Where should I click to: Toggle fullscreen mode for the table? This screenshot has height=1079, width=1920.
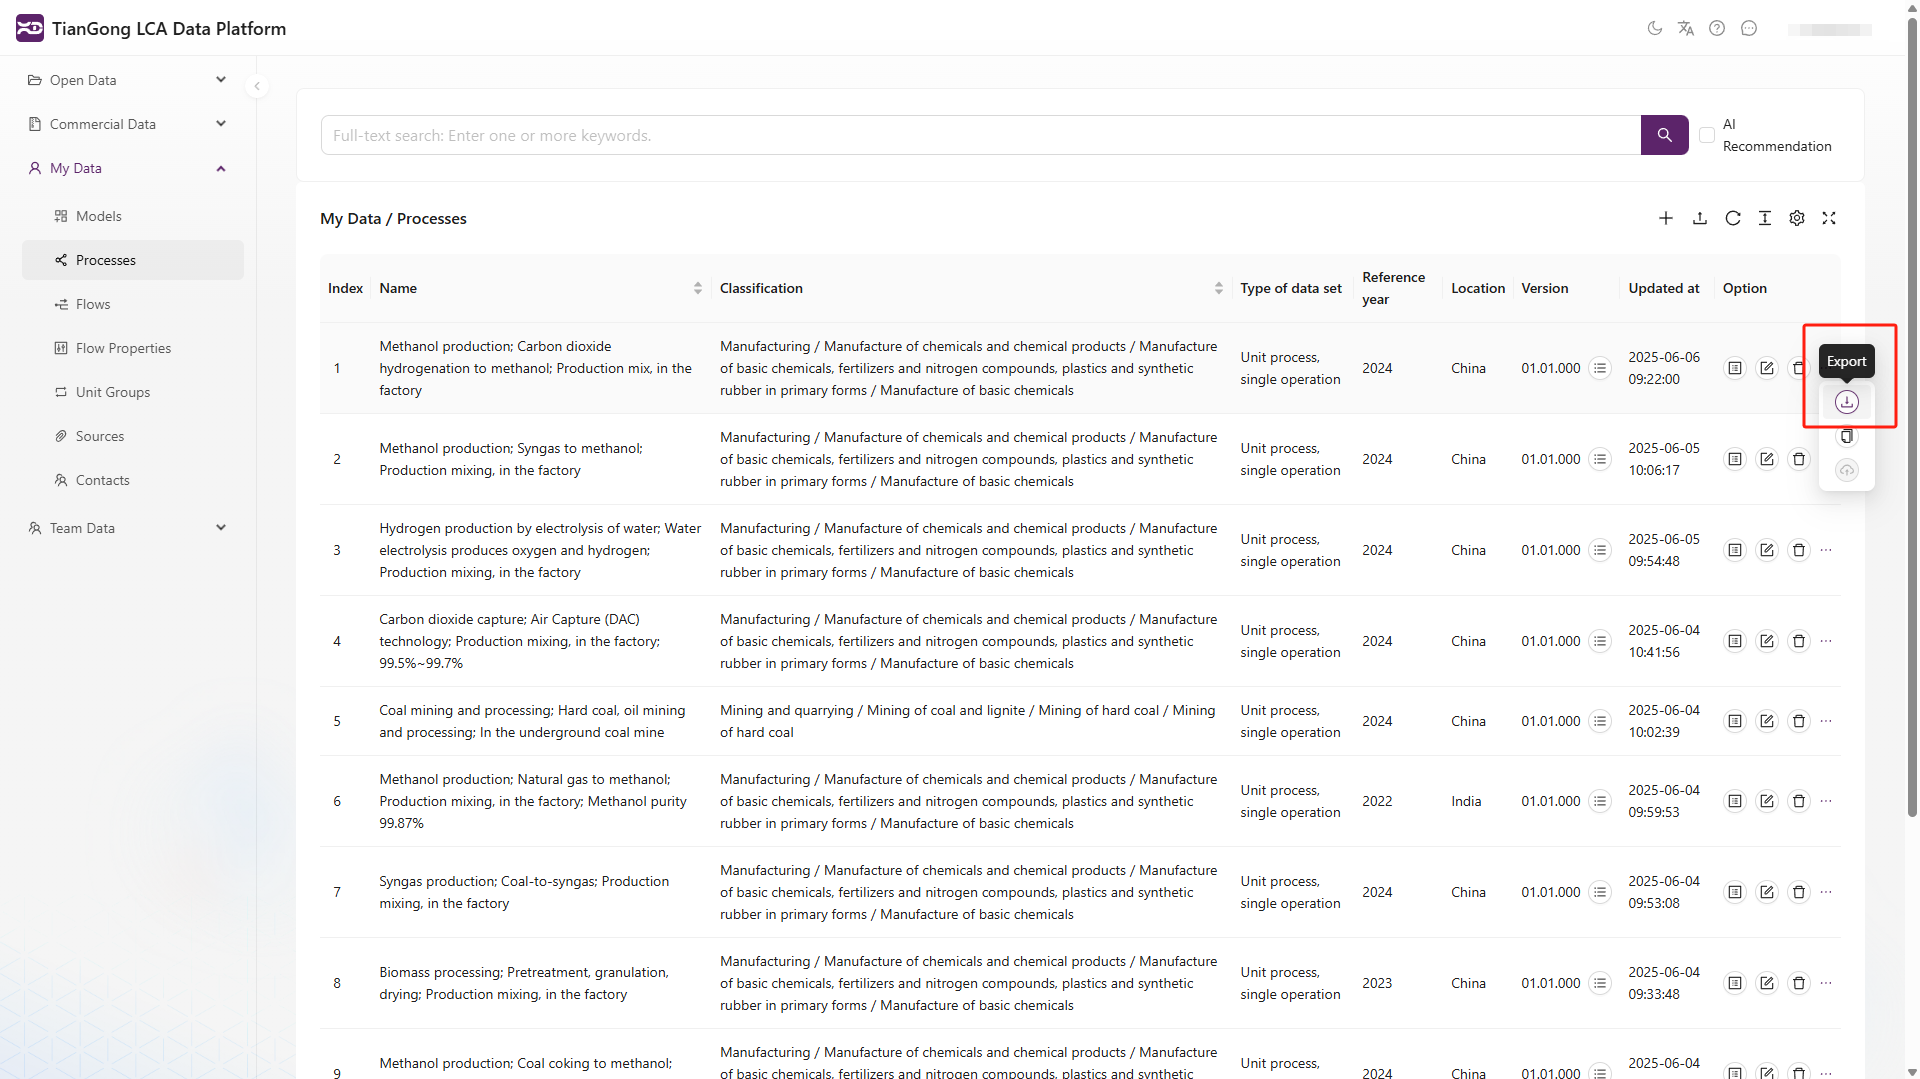[1829, 218]
